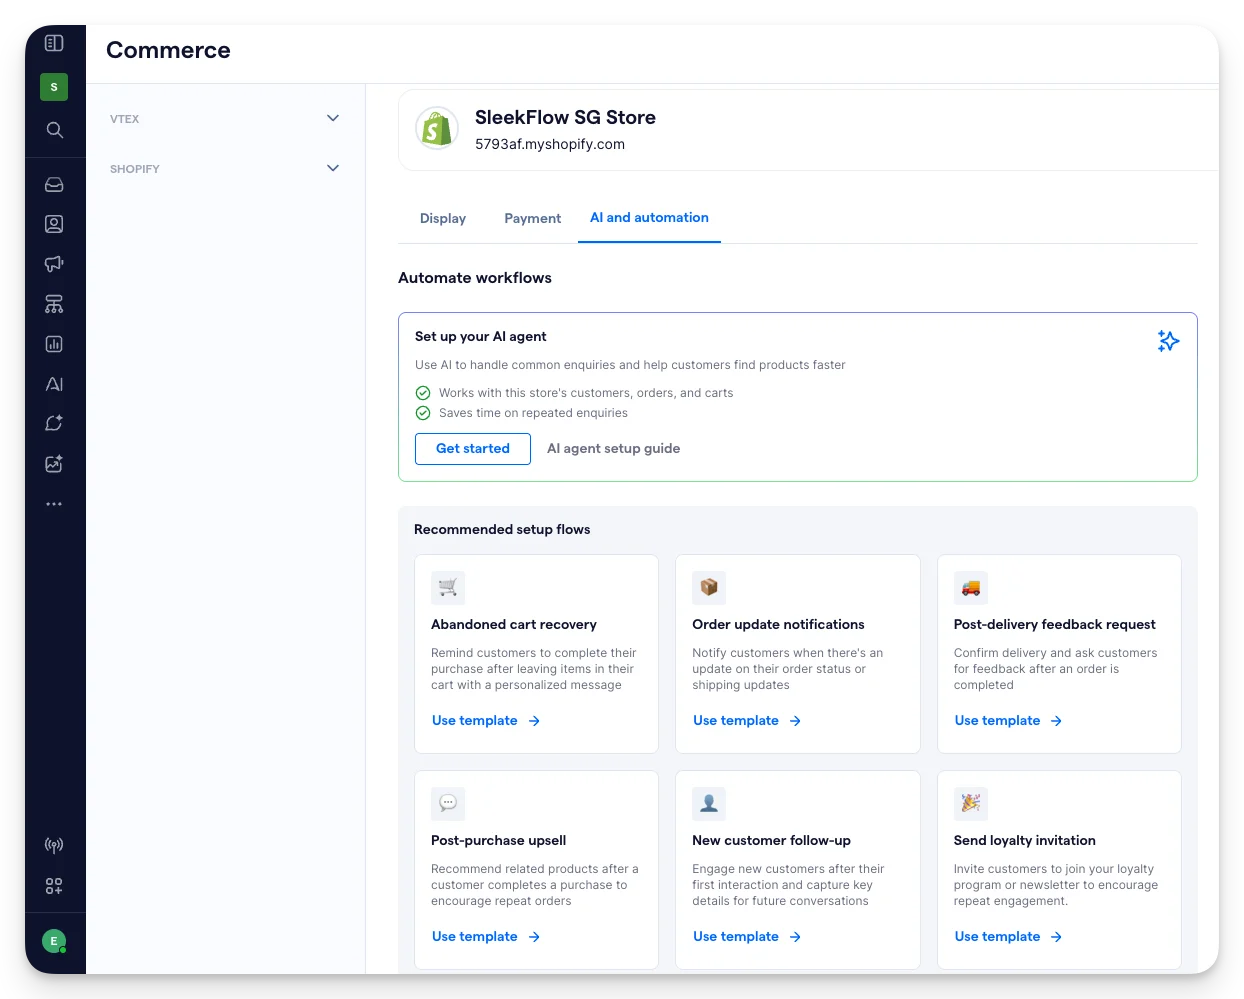Image resolution: width=1244 pixels, height=999 pixels.
Task: Click the VTEX label in side panel
Action: pyautogui.click(x=125, y=119)
